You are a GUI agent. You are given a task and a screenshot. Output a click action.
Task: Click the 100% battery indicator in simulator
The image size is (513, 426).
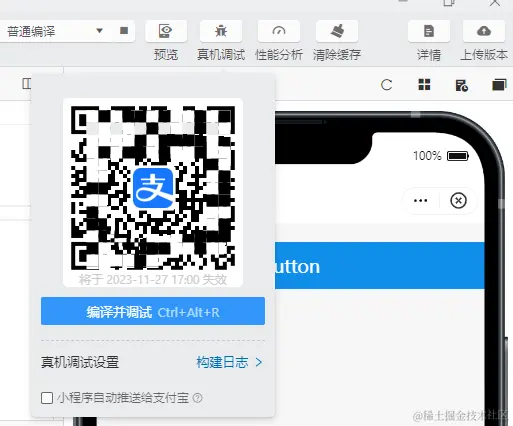pyautogui.click(x=441, y=156)
